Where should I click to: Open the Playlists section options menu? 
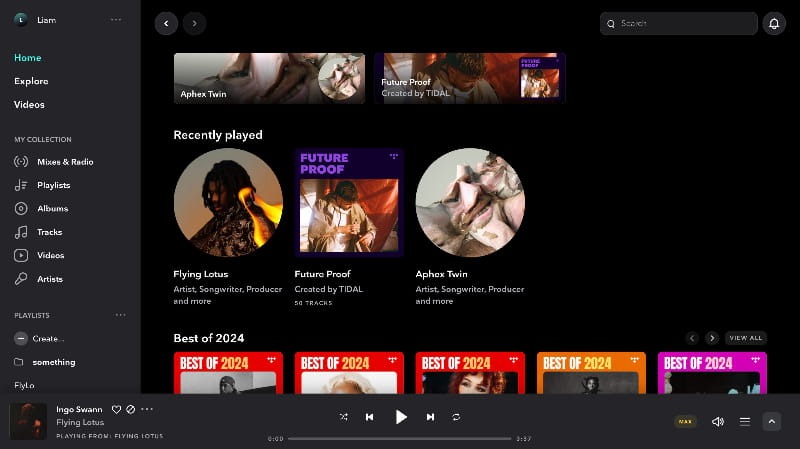[120, 315]
